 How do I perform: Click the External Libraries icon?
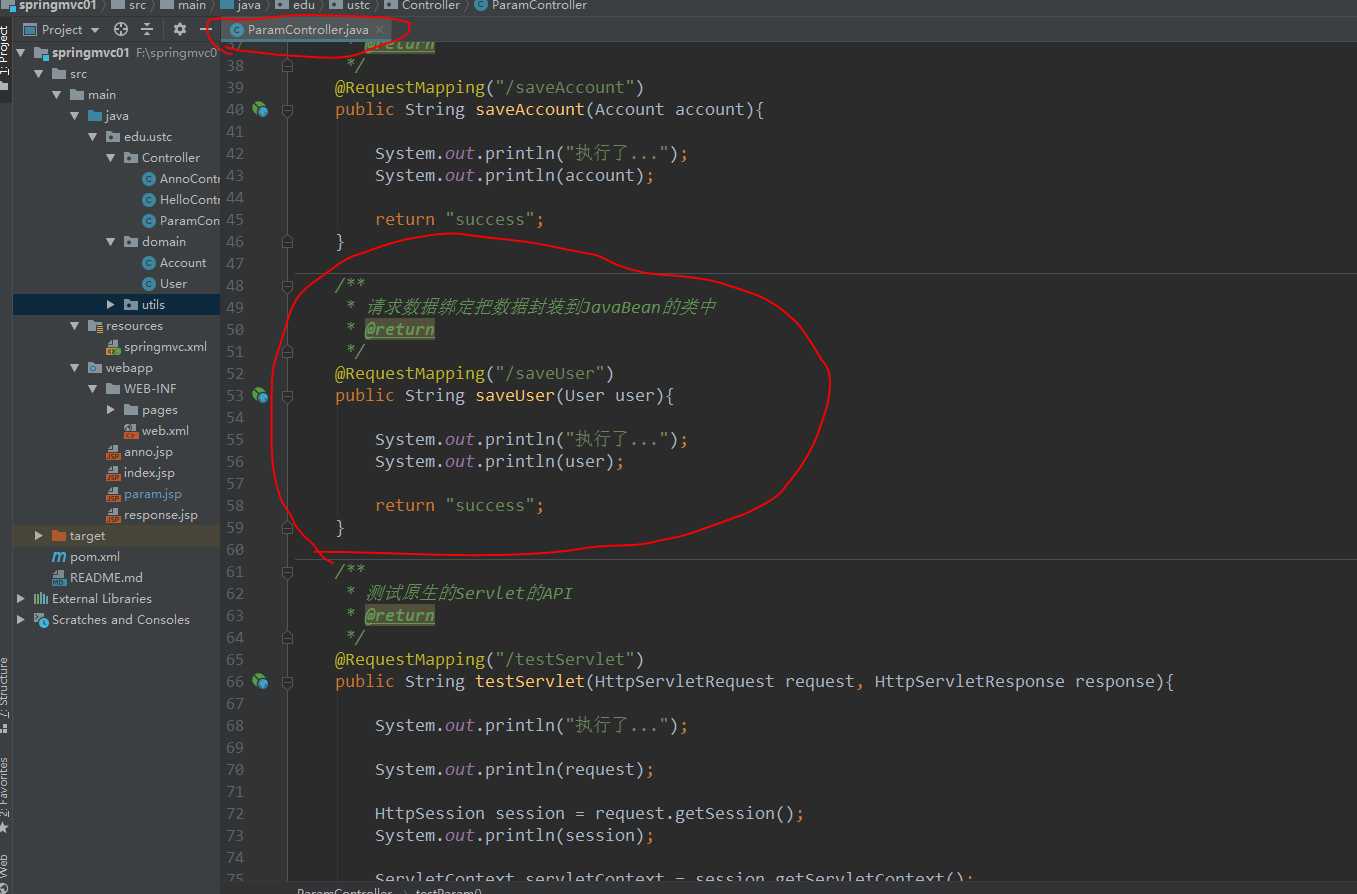[41, 599]
